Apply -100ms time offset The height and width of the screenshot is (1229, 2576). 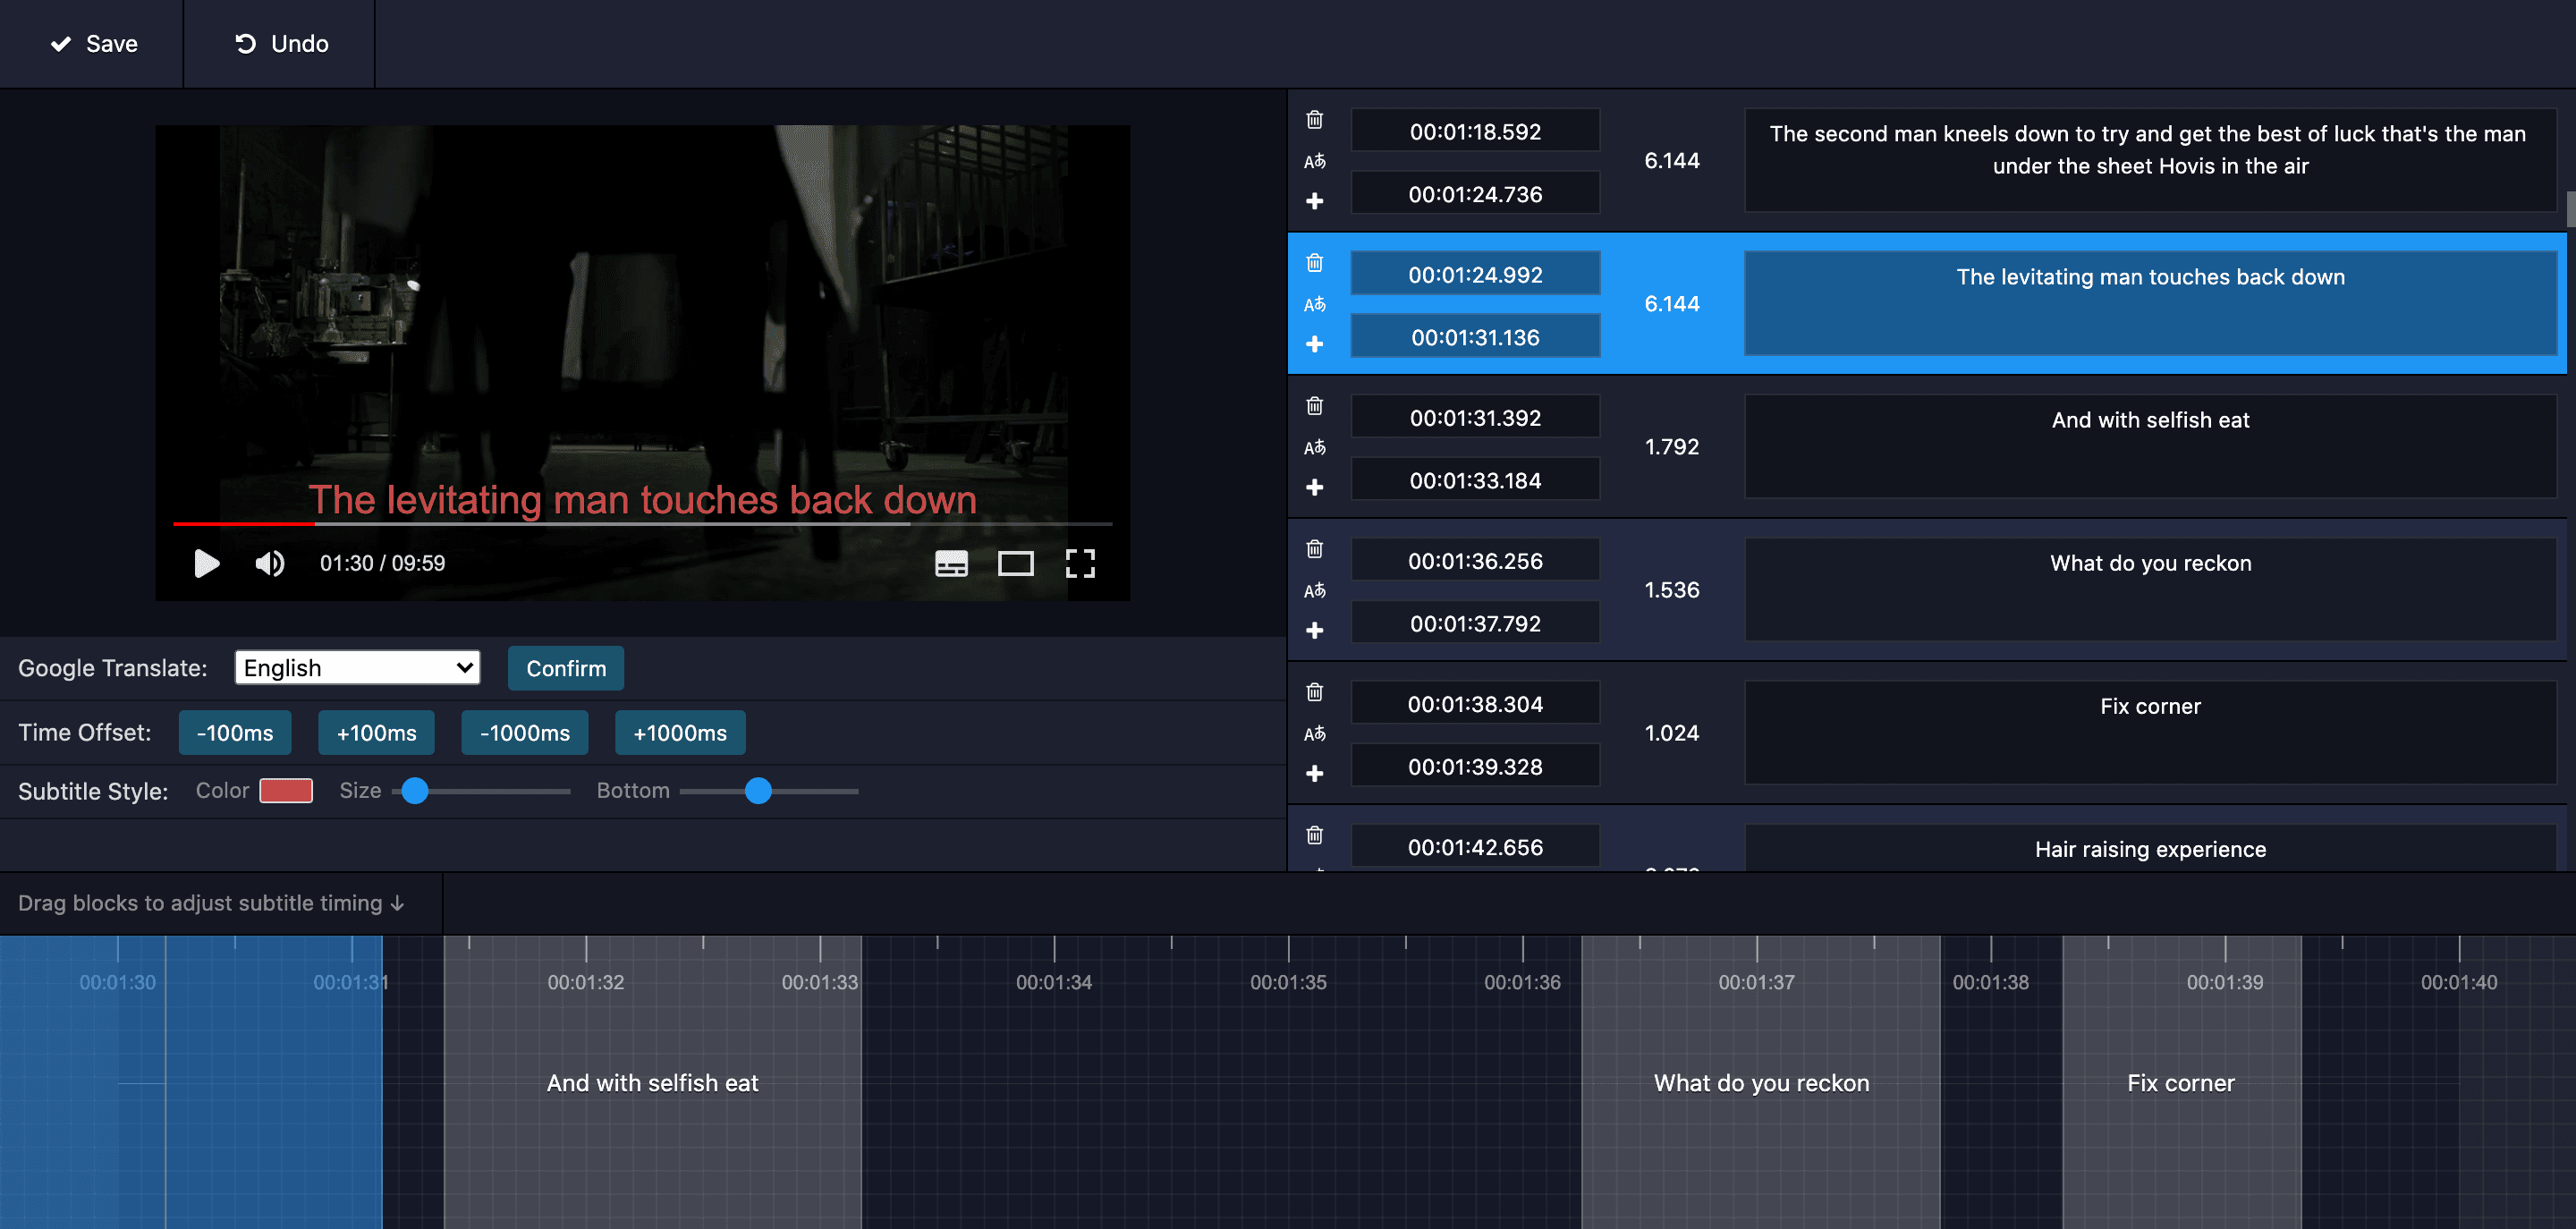point(234,733)
